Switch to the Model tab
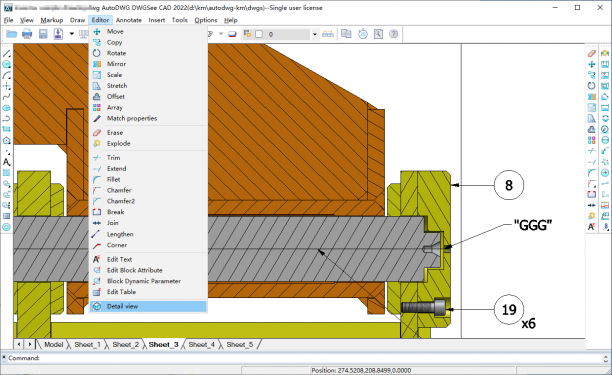The height and width of the screenshot is (375, 612). coord(53,345)
